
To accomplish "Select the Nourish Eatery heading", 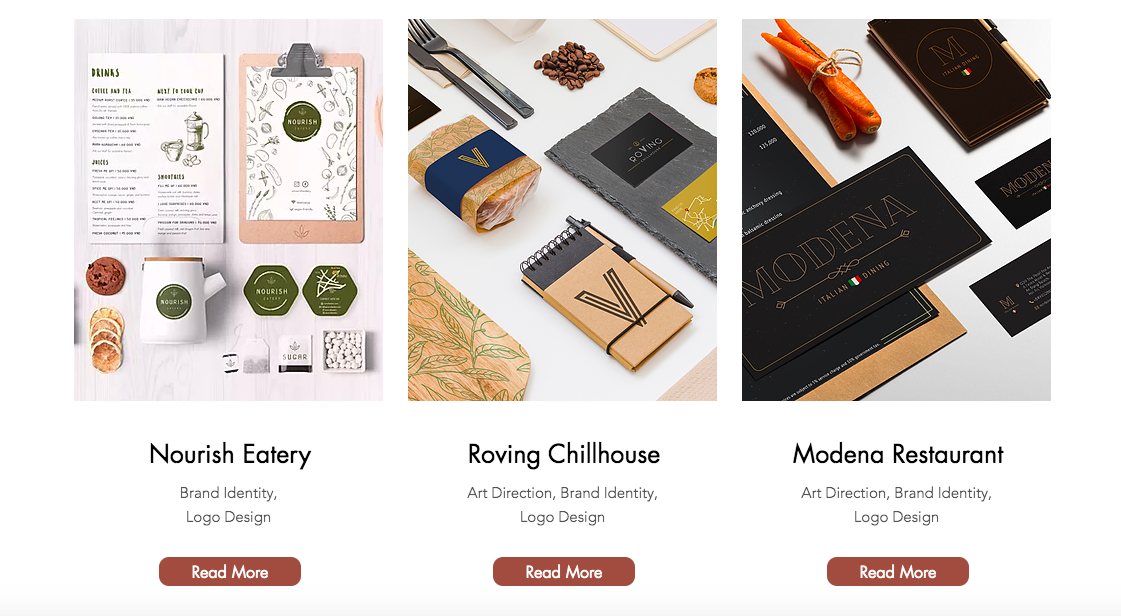I will (229, 454).
